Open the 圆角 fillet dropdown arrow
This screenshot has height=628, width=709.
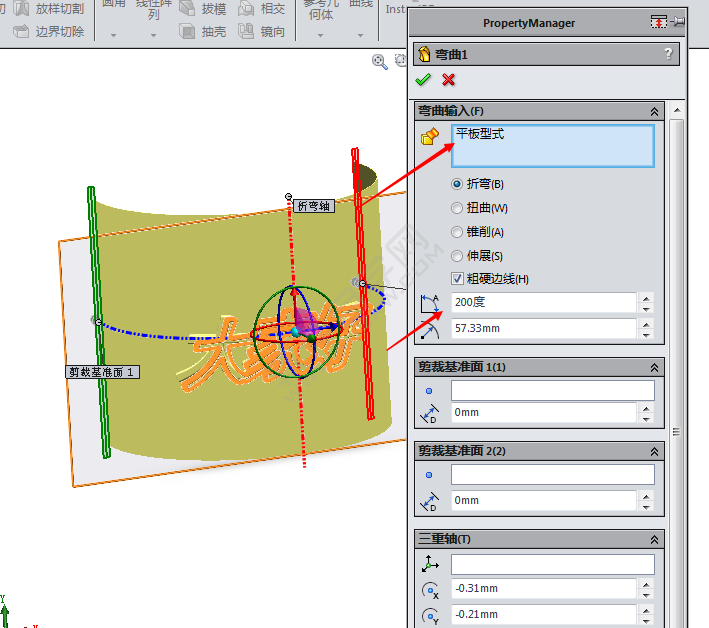(113, 35)
